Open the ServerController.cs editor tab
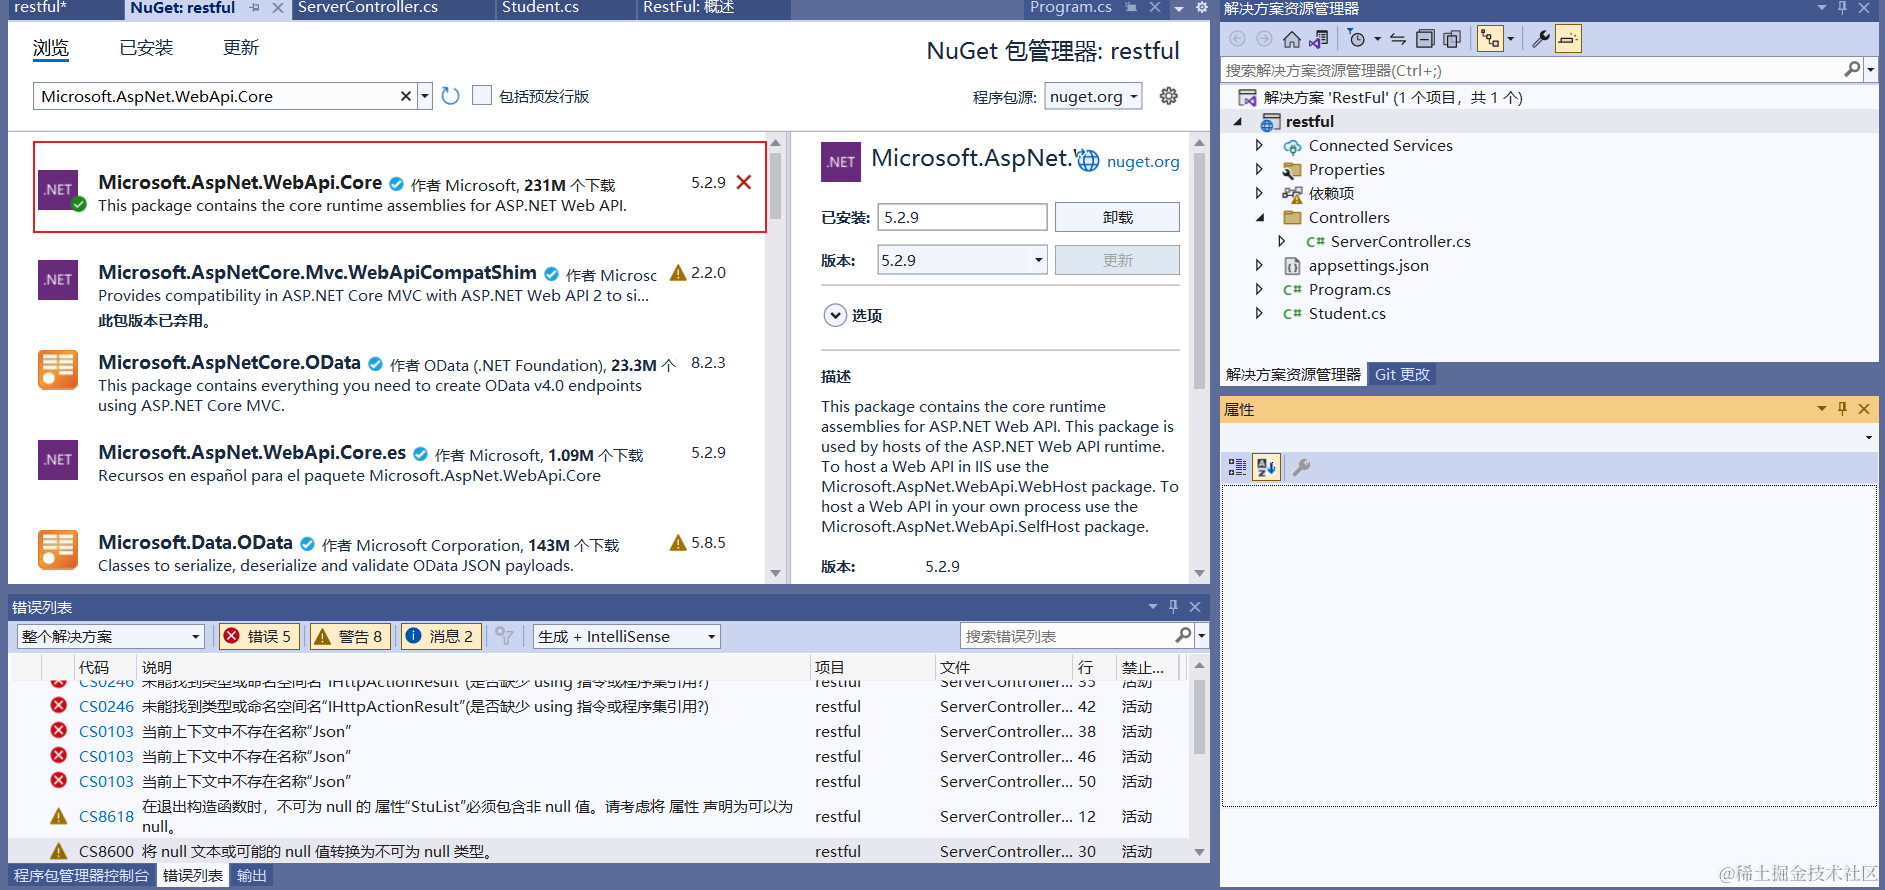 click(368, 8)
